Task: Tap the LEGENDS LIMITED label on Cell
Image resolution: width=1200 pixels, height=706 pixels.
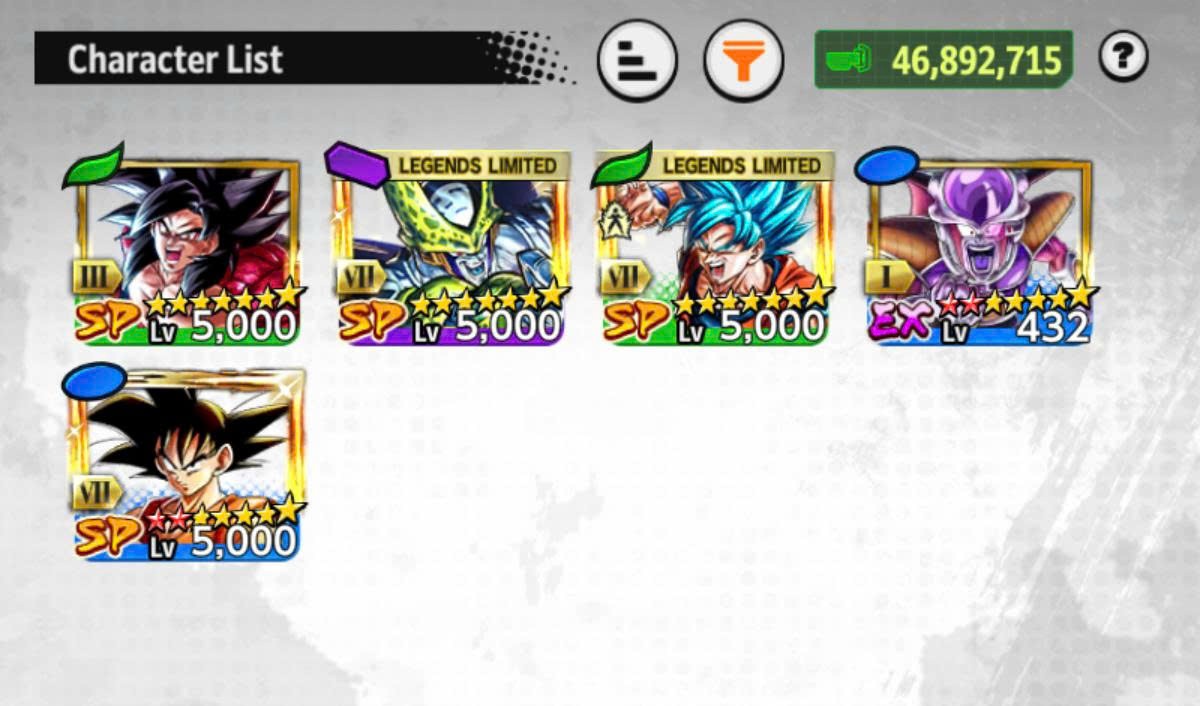Action: click(x=478, y=165)
